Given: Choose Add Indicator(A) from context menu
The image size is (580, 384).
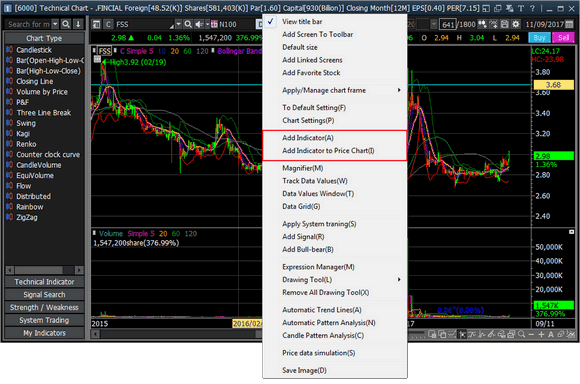Looking at the screenshot, I should (x=308, y=138).
